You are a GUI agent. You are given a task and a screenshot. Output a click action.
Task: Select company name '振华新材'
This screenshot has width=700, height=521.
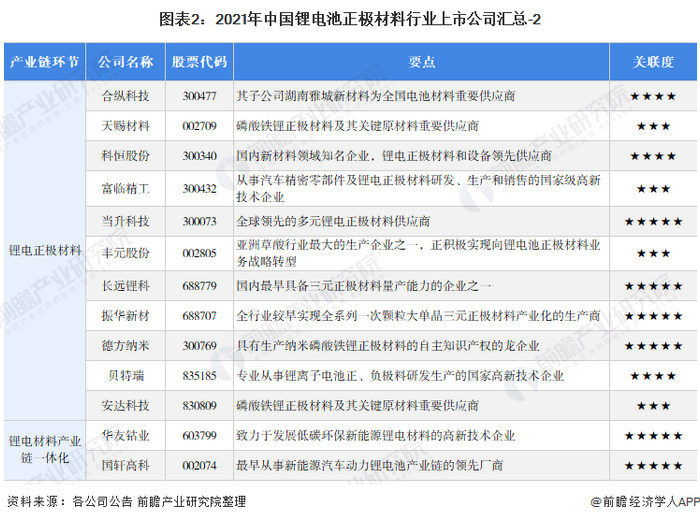(125, 316)
